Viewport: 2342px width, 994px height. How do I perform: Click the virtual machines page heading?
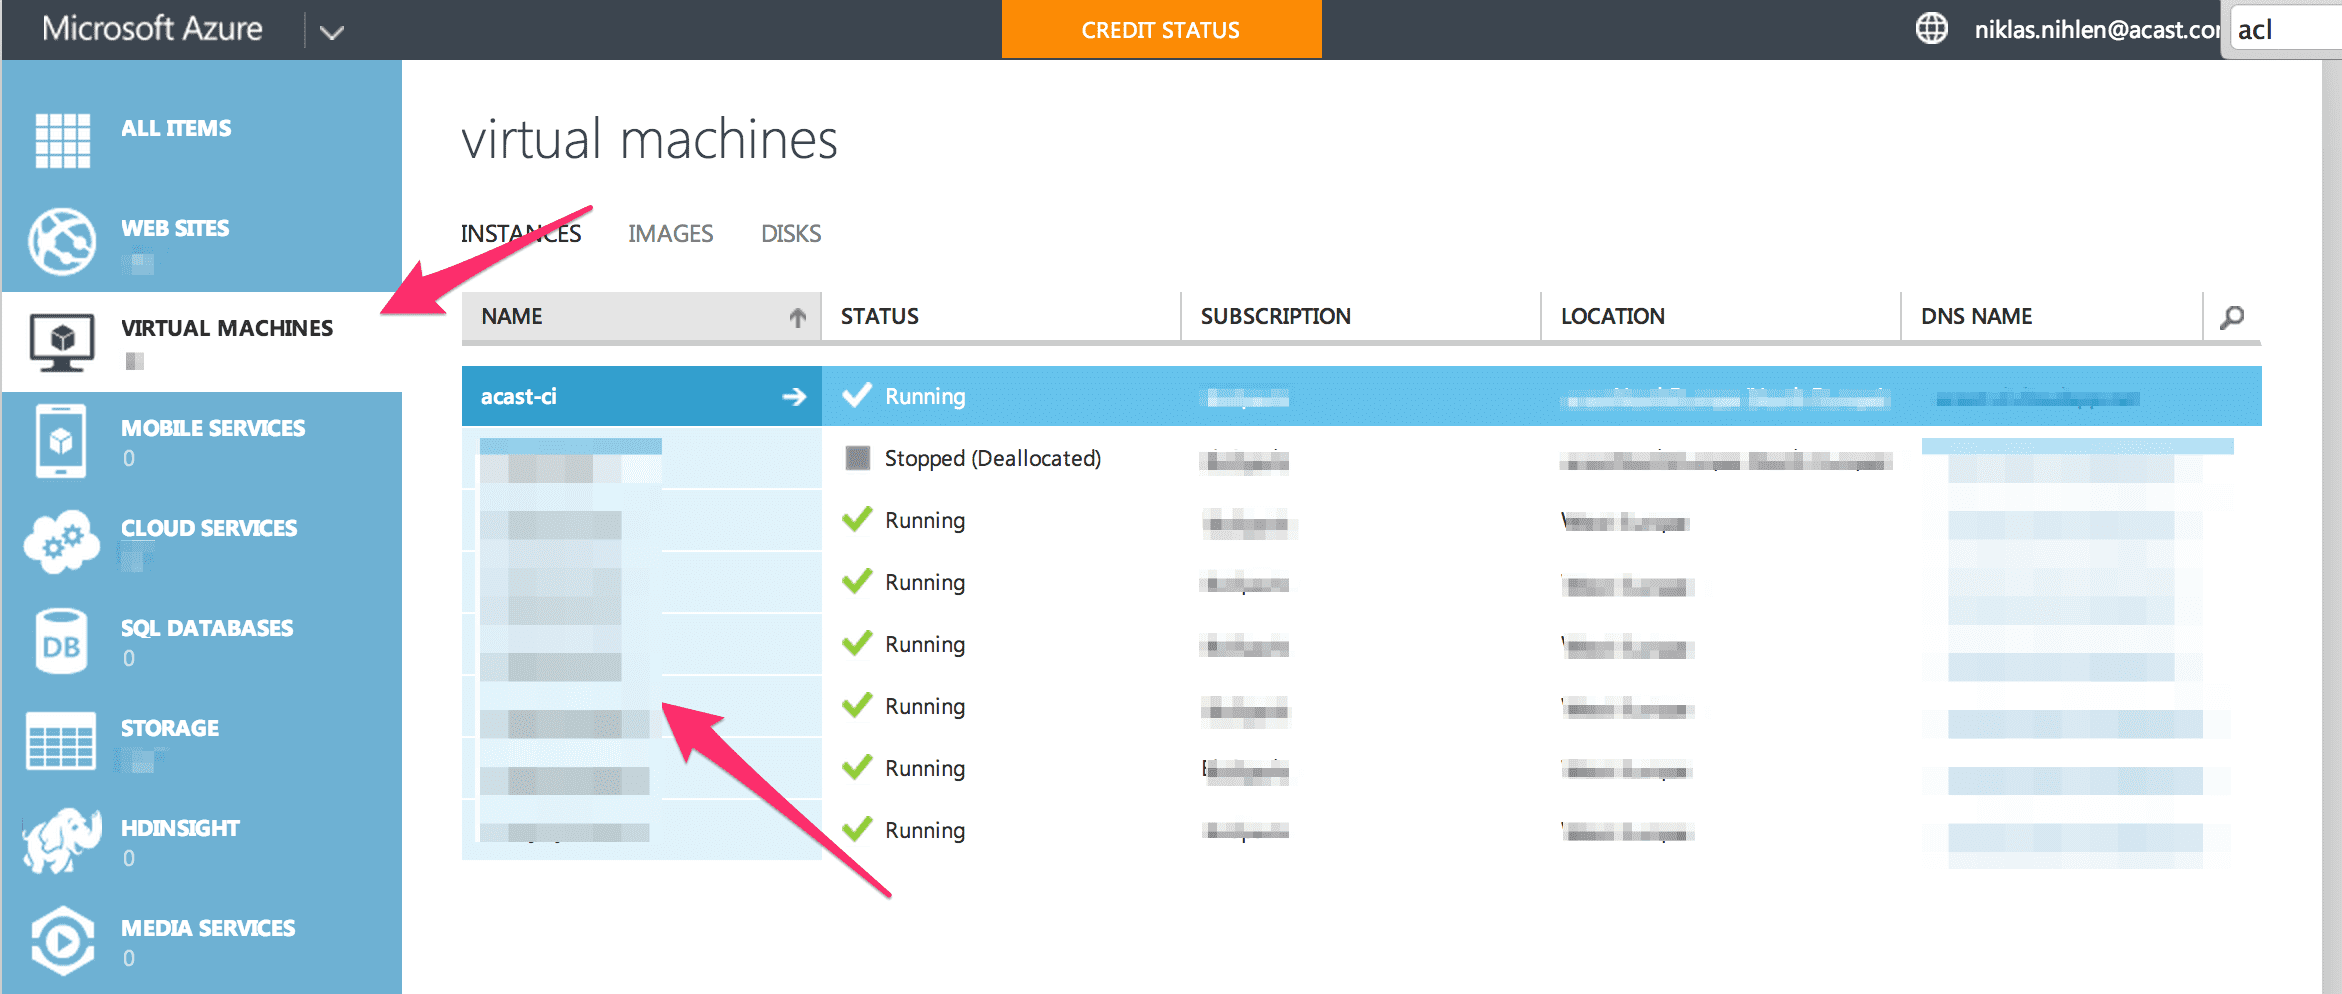(x=649, y=139)
